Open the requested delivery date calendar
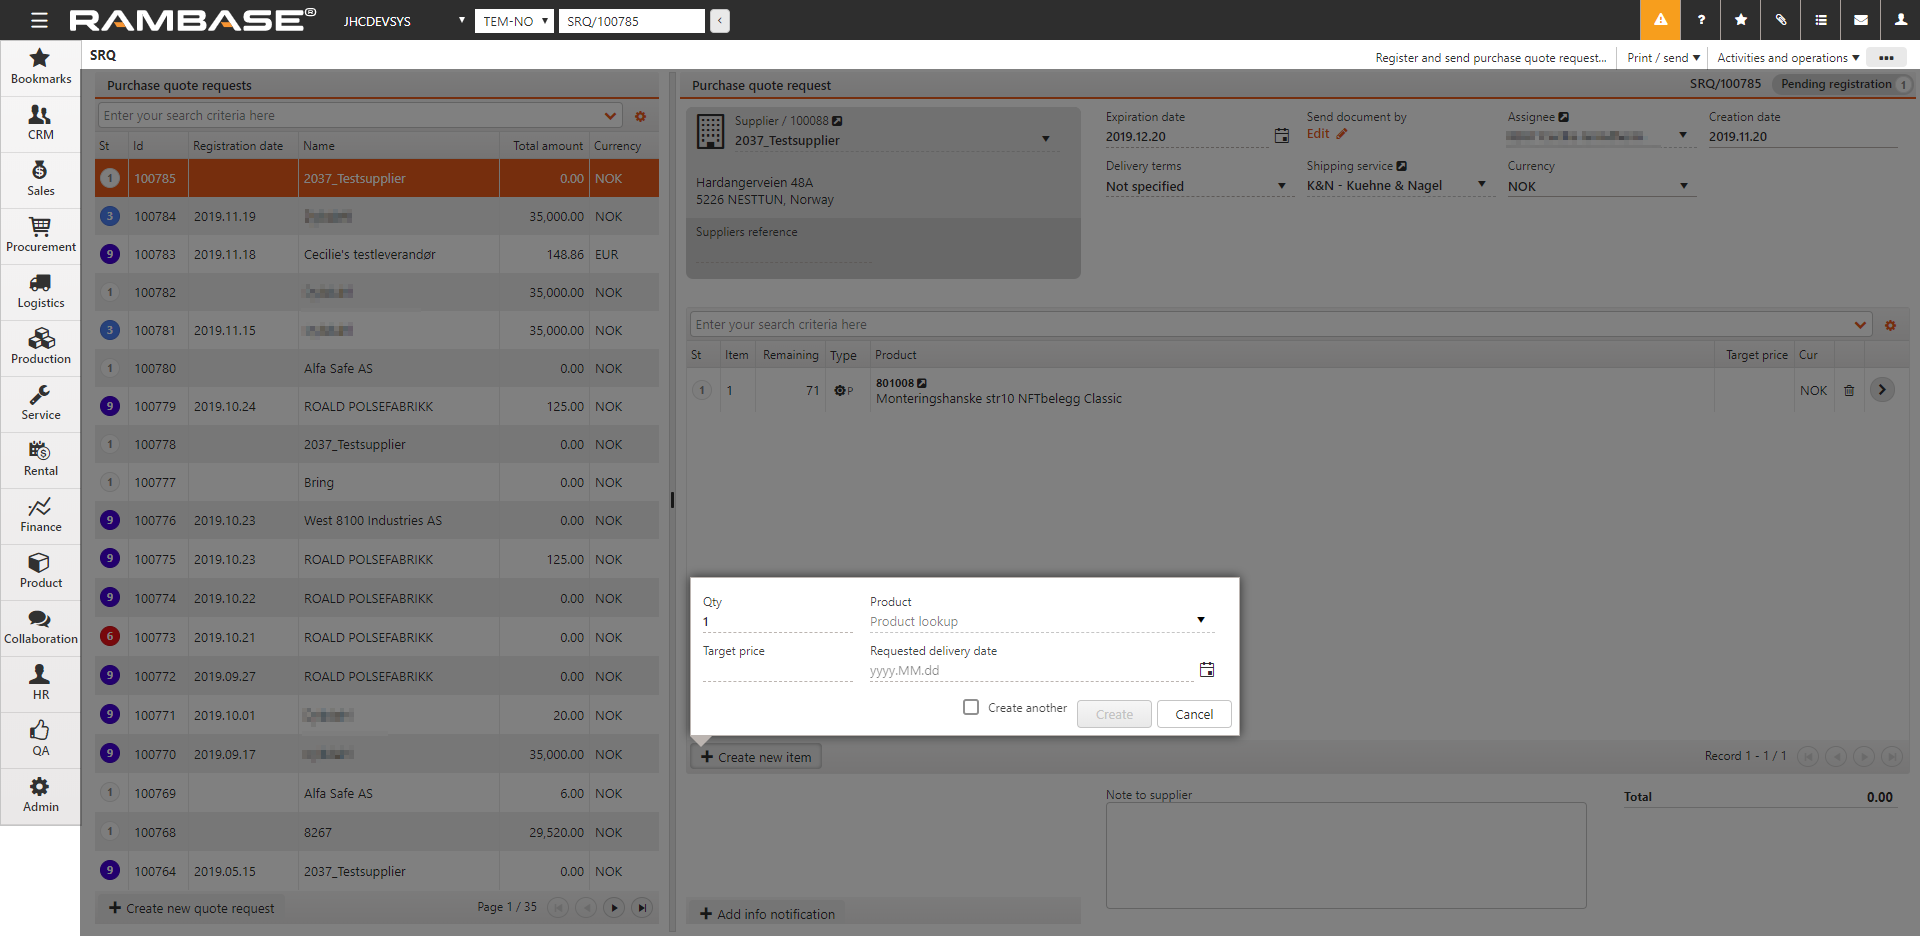Screen dimensions: 1920x937 pyautogui.click(x=1207, y=670)
